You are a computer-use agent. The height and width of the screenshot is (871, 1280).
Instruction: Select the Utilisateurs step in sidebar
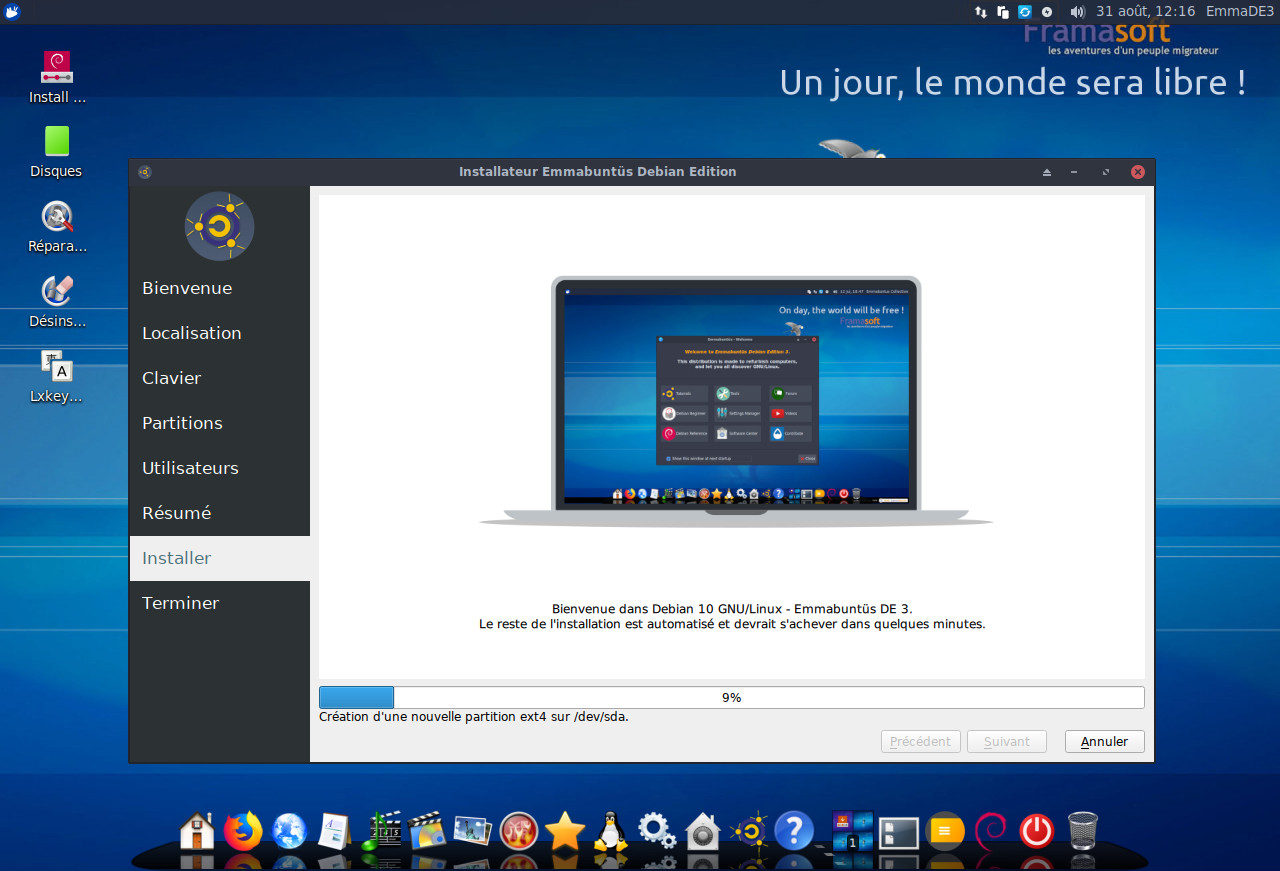pos(219,468)
